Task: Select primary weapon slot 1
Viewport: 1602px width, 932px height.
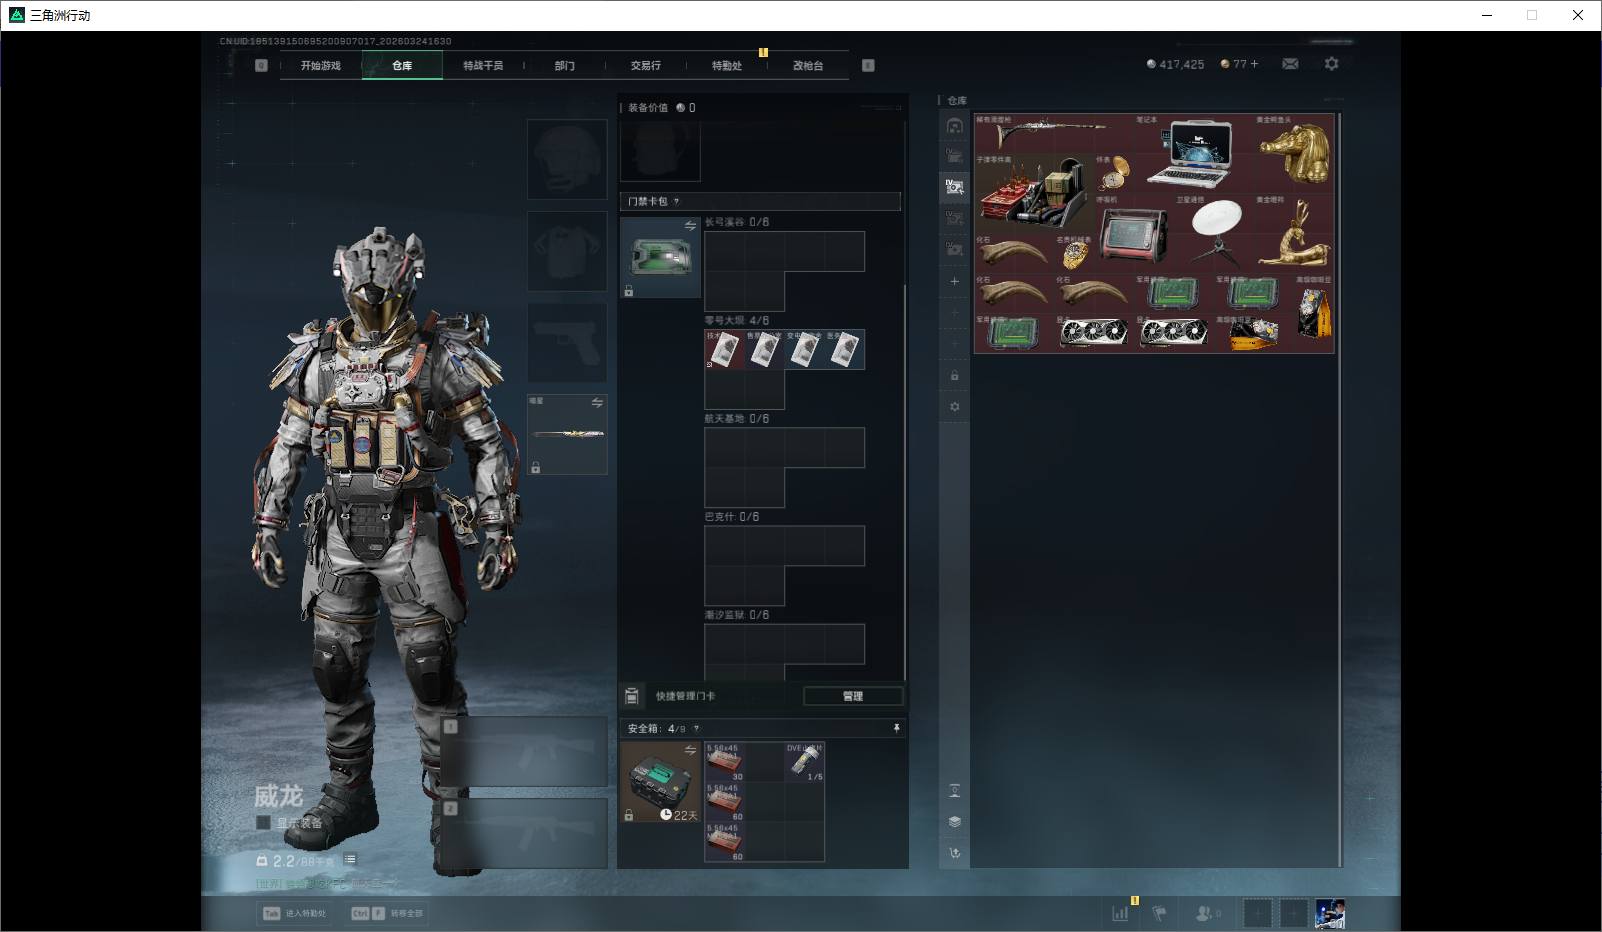Action: (x=524, y=751)
